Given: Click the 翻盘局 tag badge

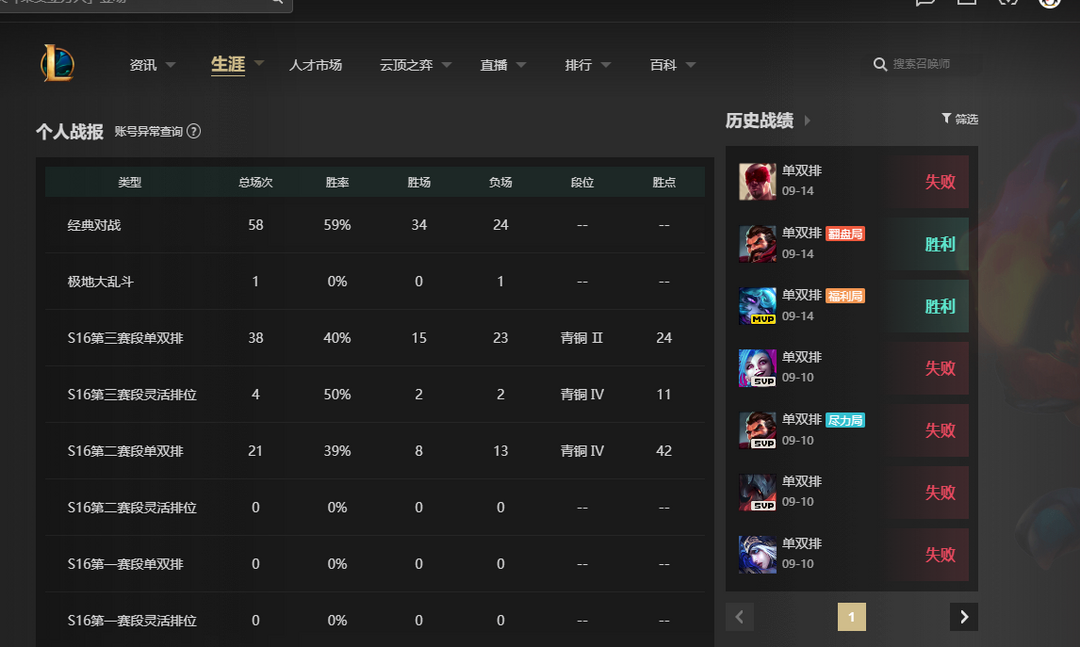Looking at the screenshot, I should [845, 234].
